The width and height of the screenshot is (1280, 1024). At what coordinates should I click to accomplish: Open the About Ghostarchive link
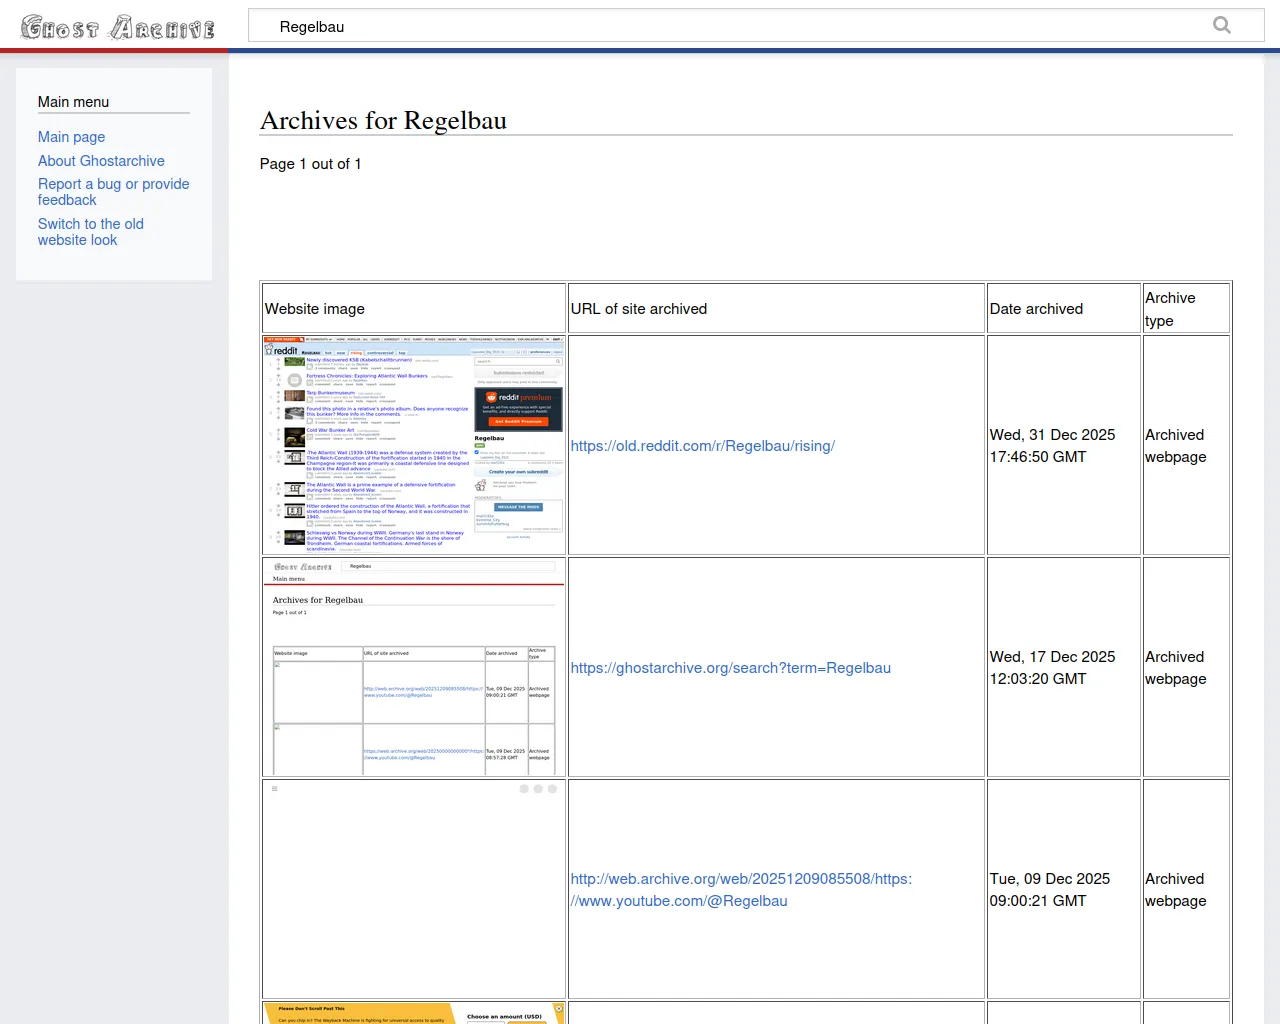[x=101, y=161]
